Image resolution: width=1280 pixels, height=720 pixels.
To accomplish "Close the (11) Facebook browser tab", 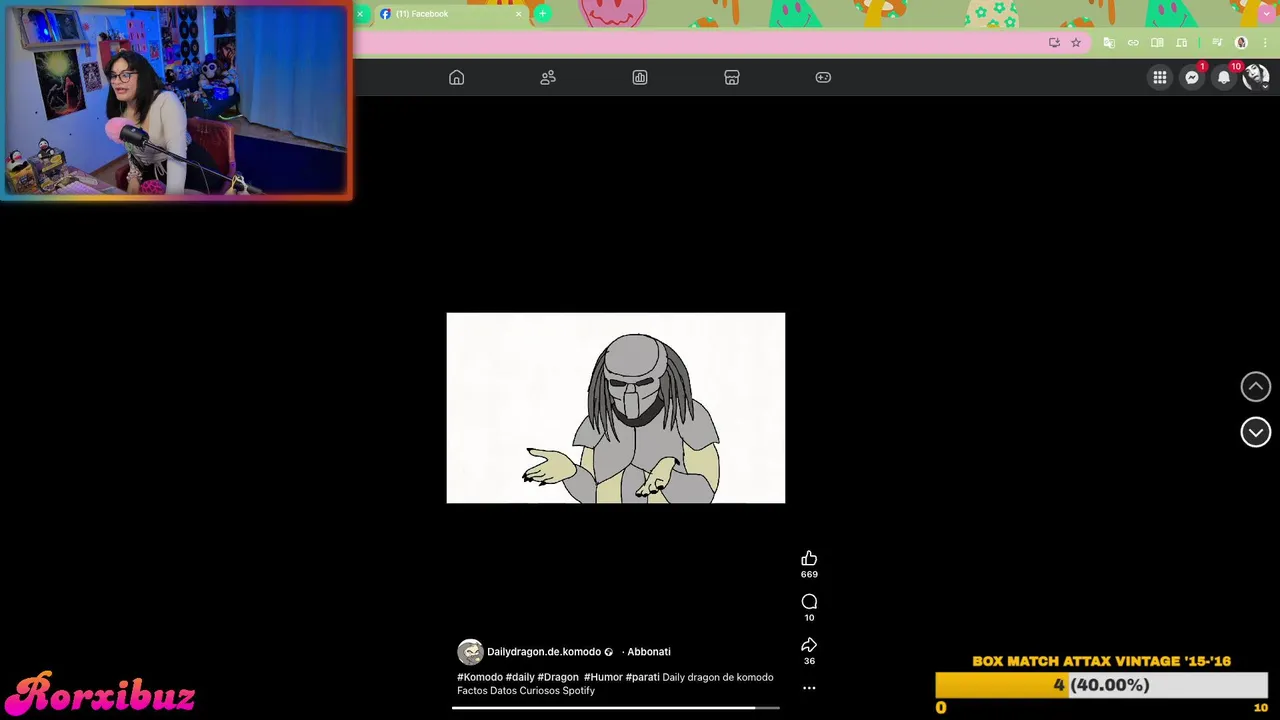I will pos(518,14).
